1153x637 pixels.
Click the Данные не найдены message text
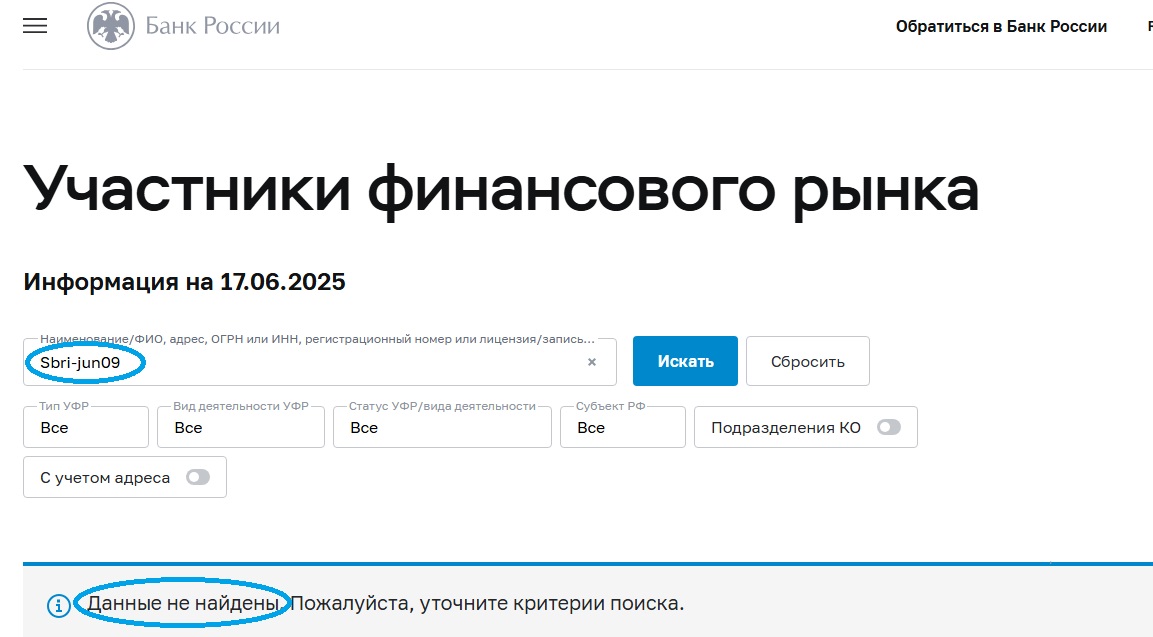[184, 603]
